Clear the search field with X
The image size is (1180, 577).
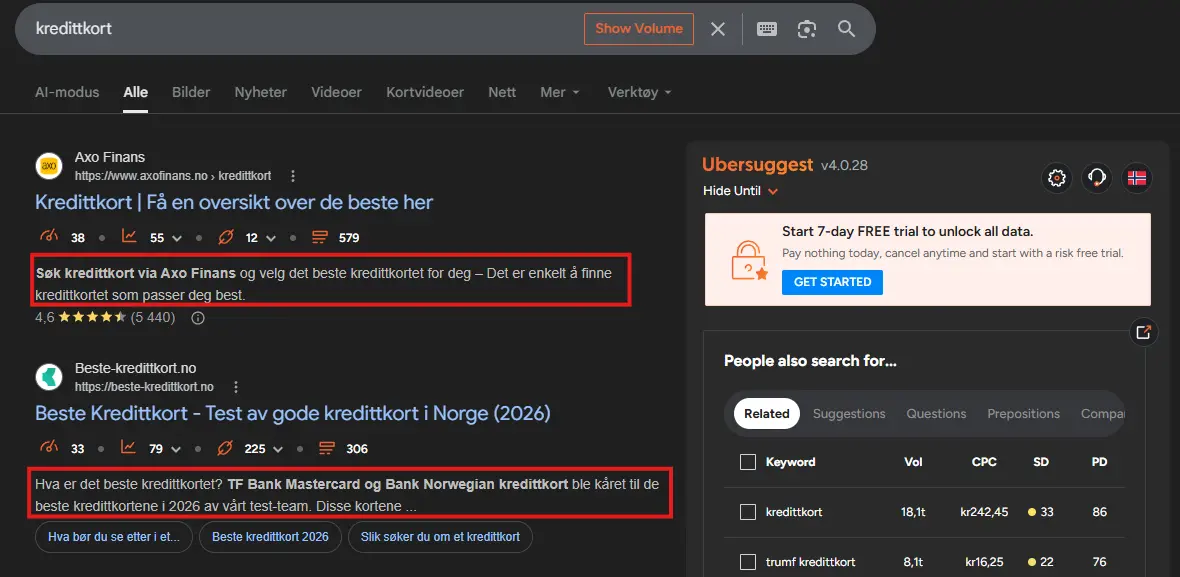pos(718,29)
